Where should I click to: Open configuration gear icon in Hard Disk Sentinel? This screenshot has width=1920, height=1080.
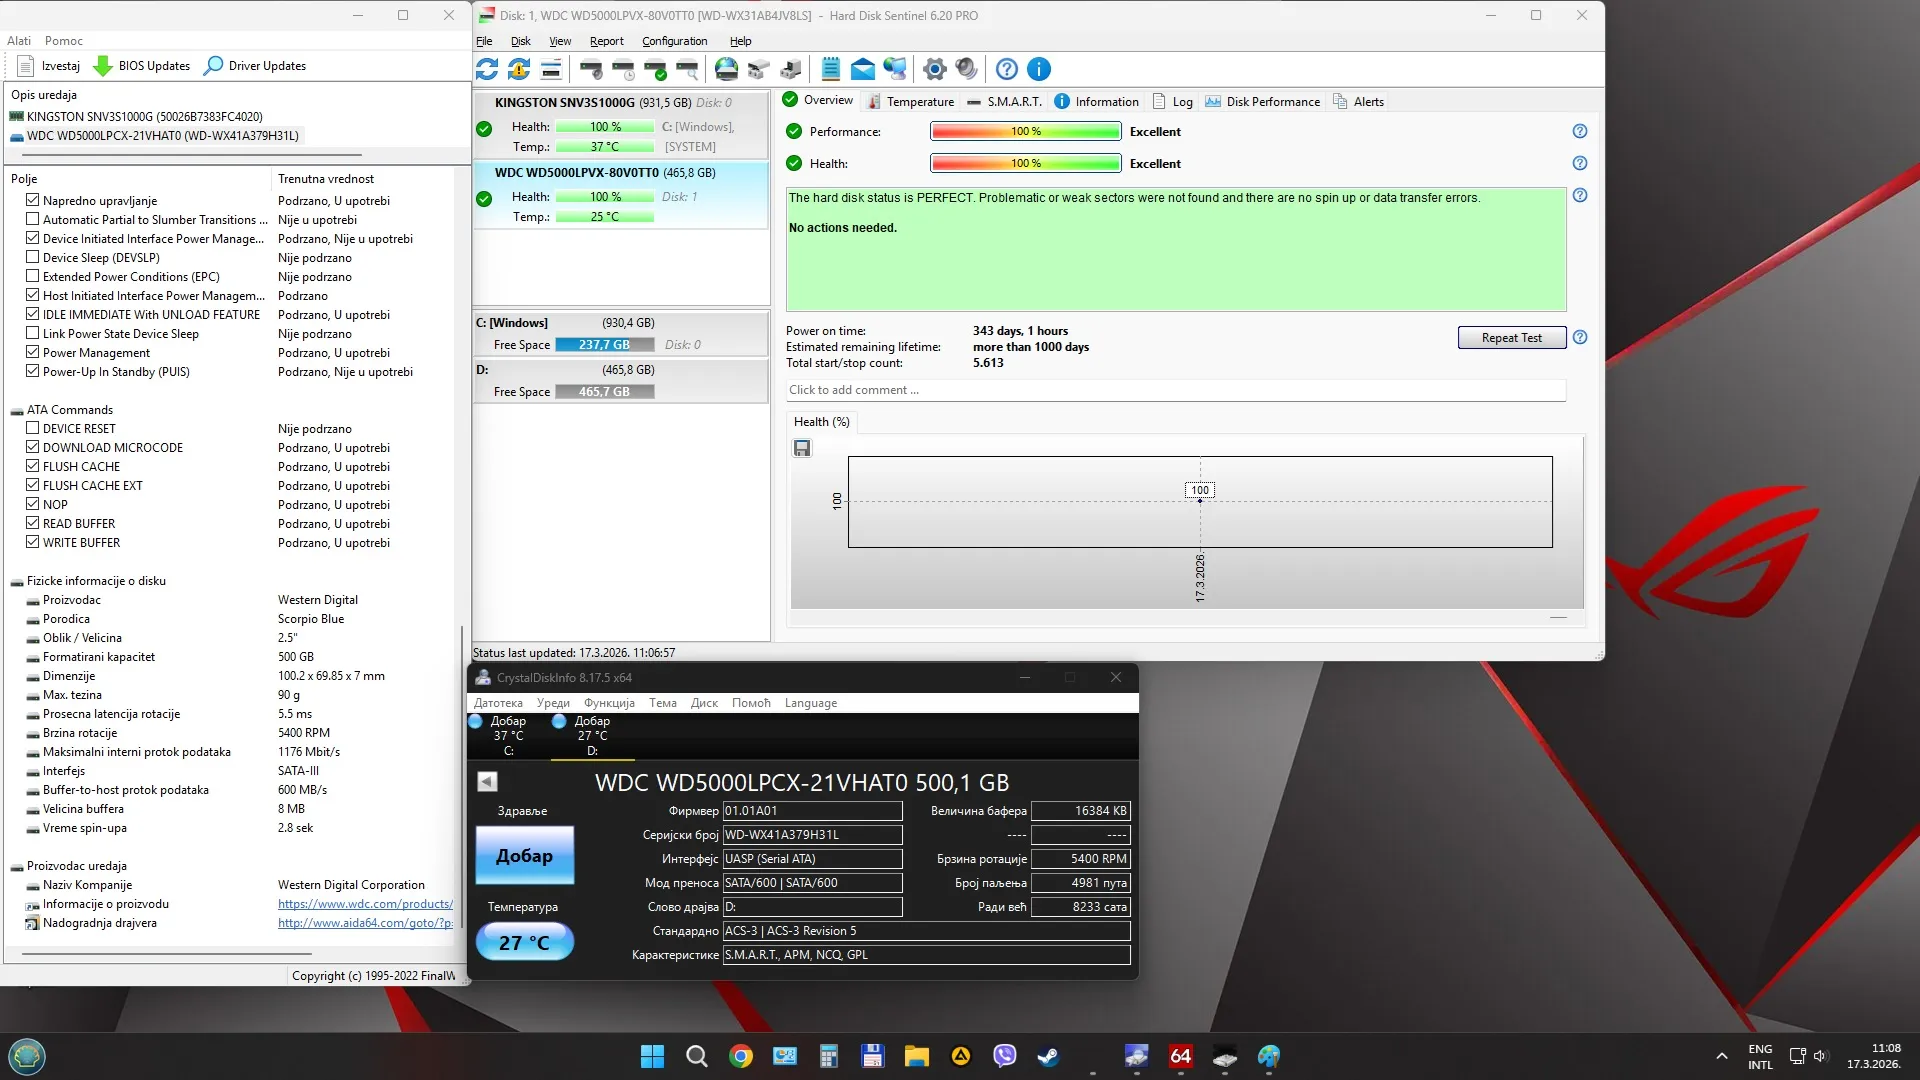tap(934, 69)
